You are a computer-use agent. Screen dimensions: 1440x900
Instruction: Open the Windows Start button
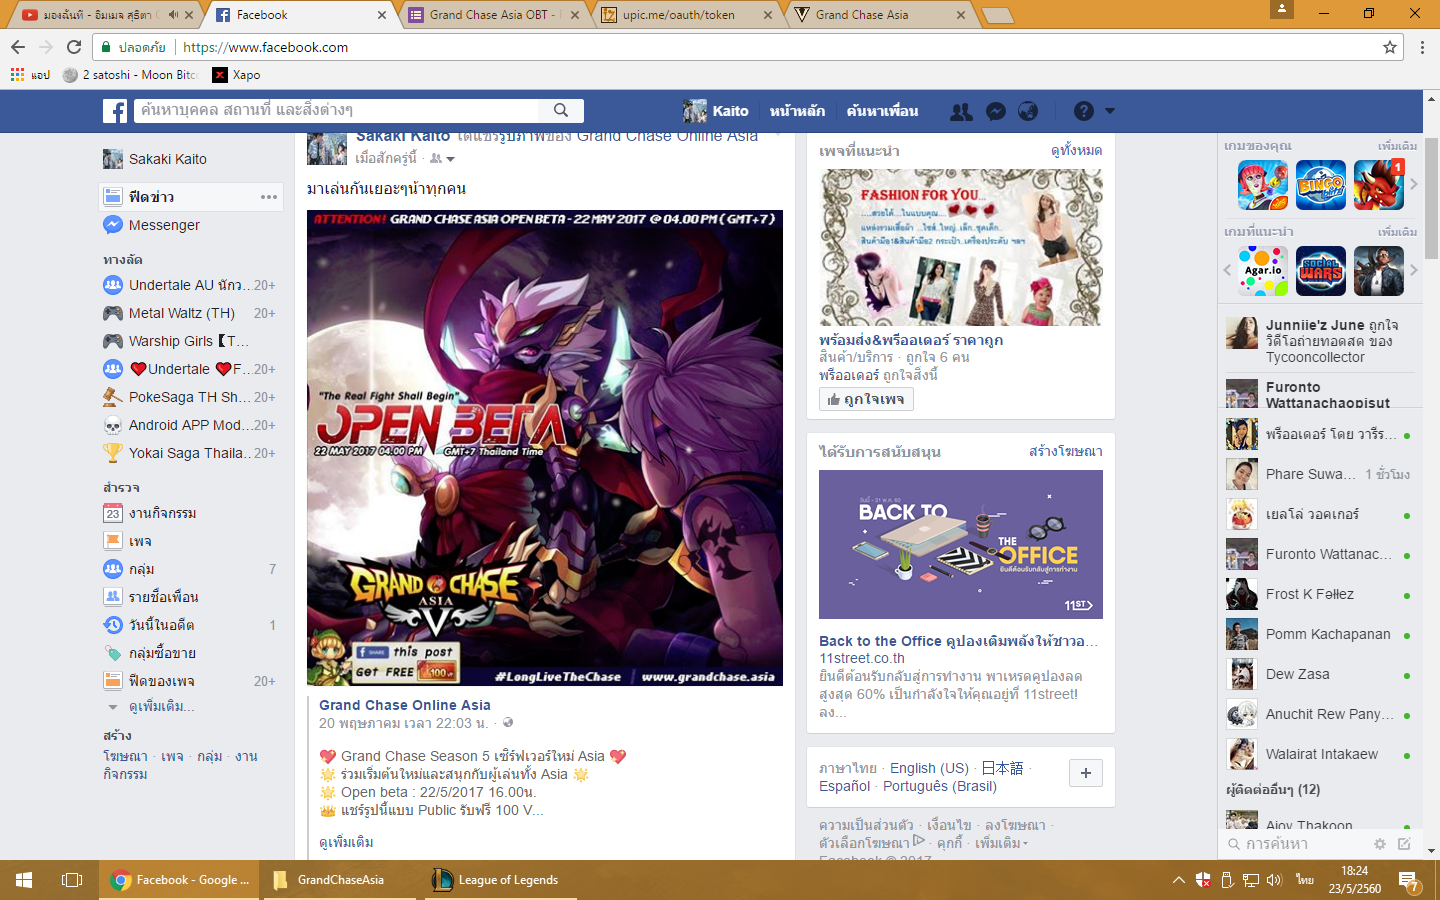tap(24, 880)
